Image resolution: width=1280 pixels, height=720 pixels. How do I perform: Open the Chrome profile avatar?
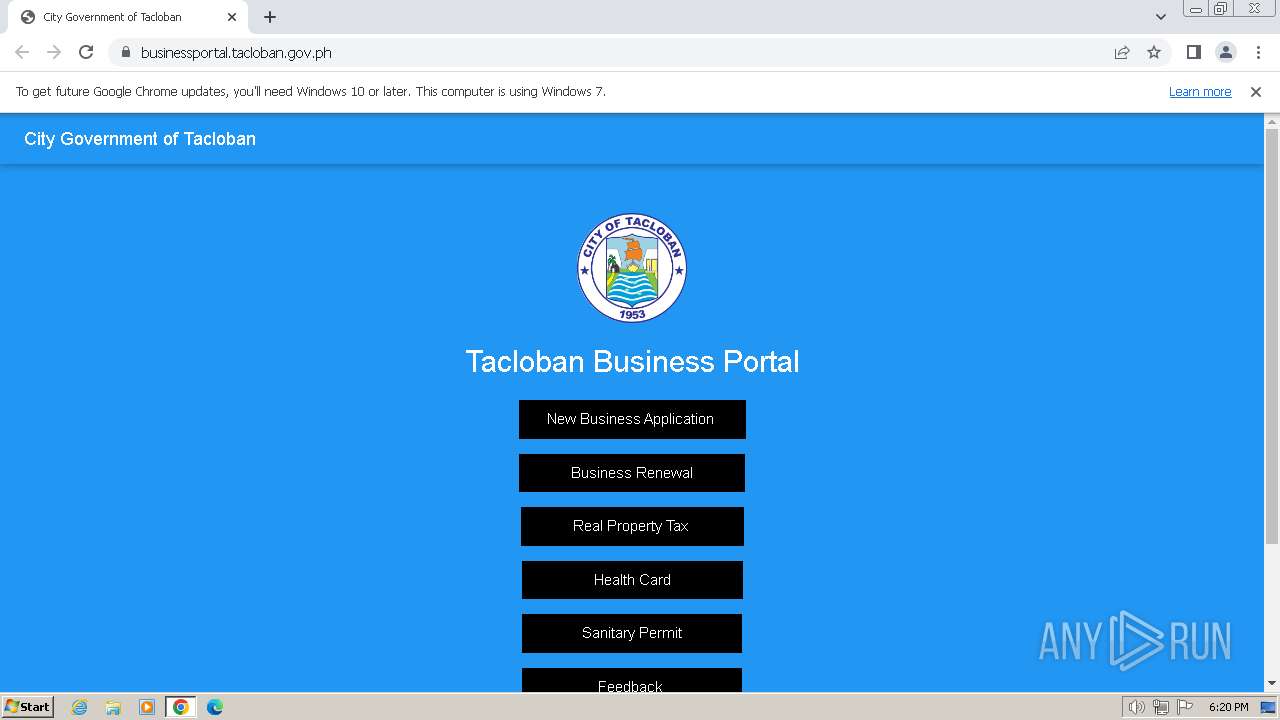[1226, 52]
